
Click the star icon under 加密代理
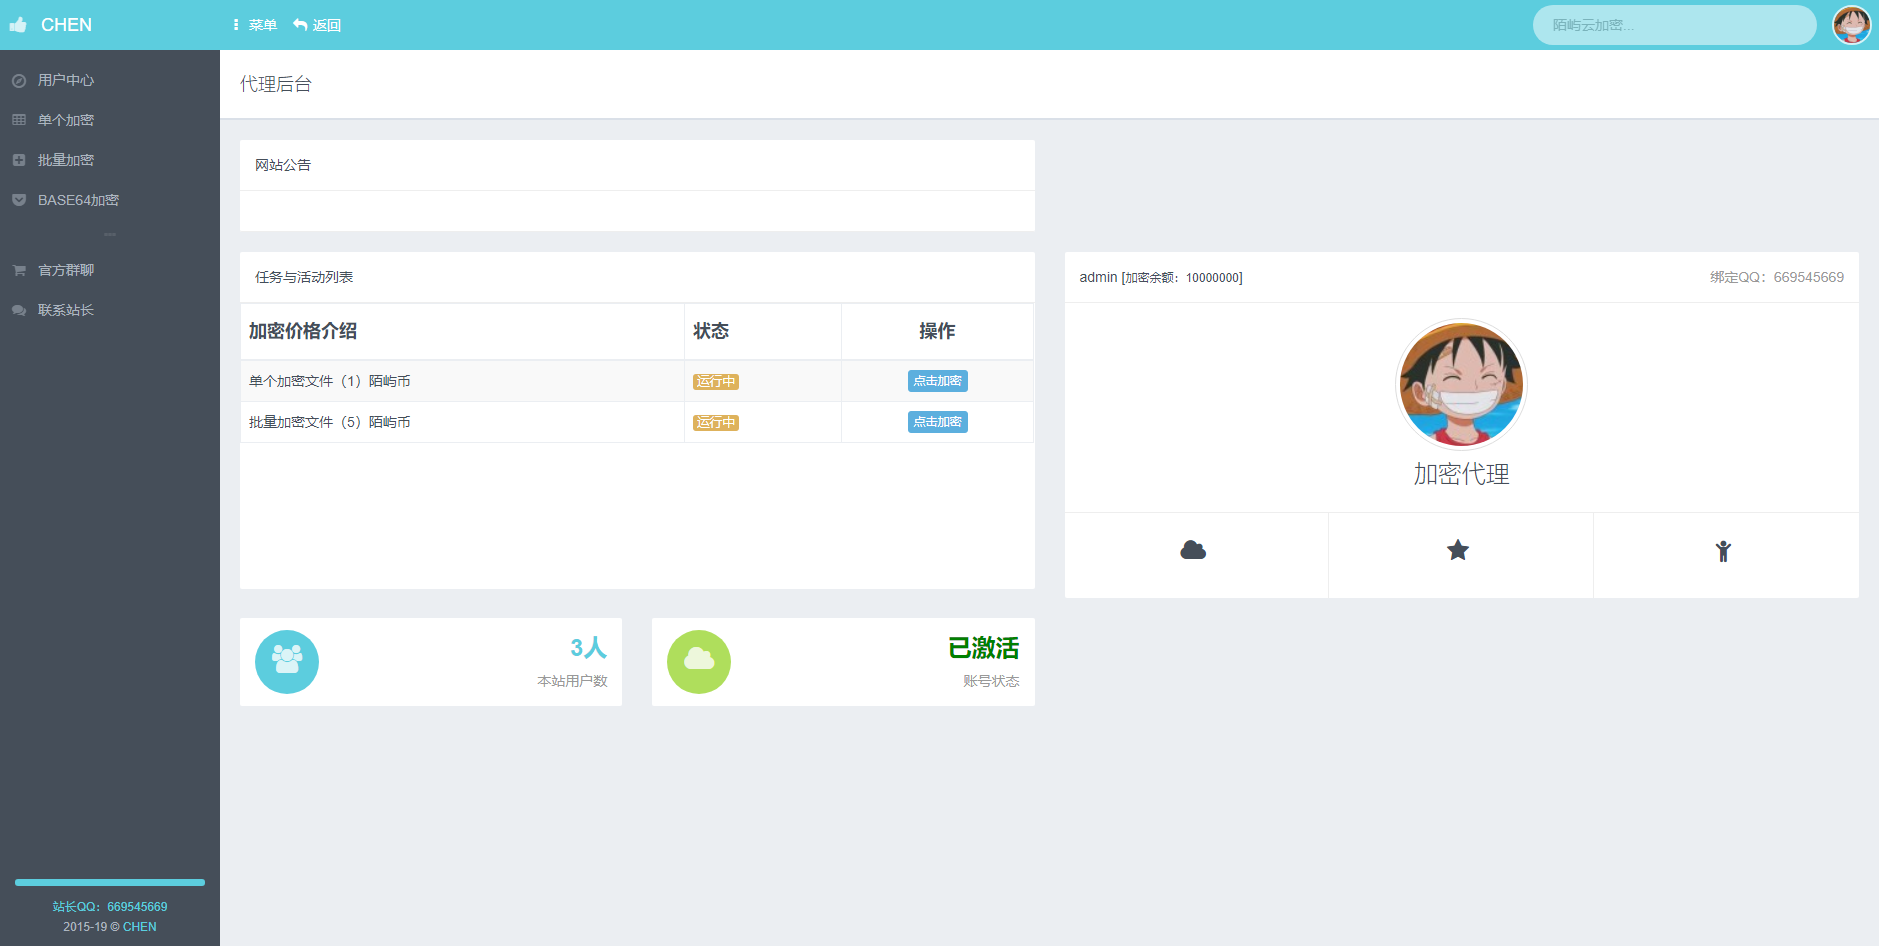[x=1459, y=549]
